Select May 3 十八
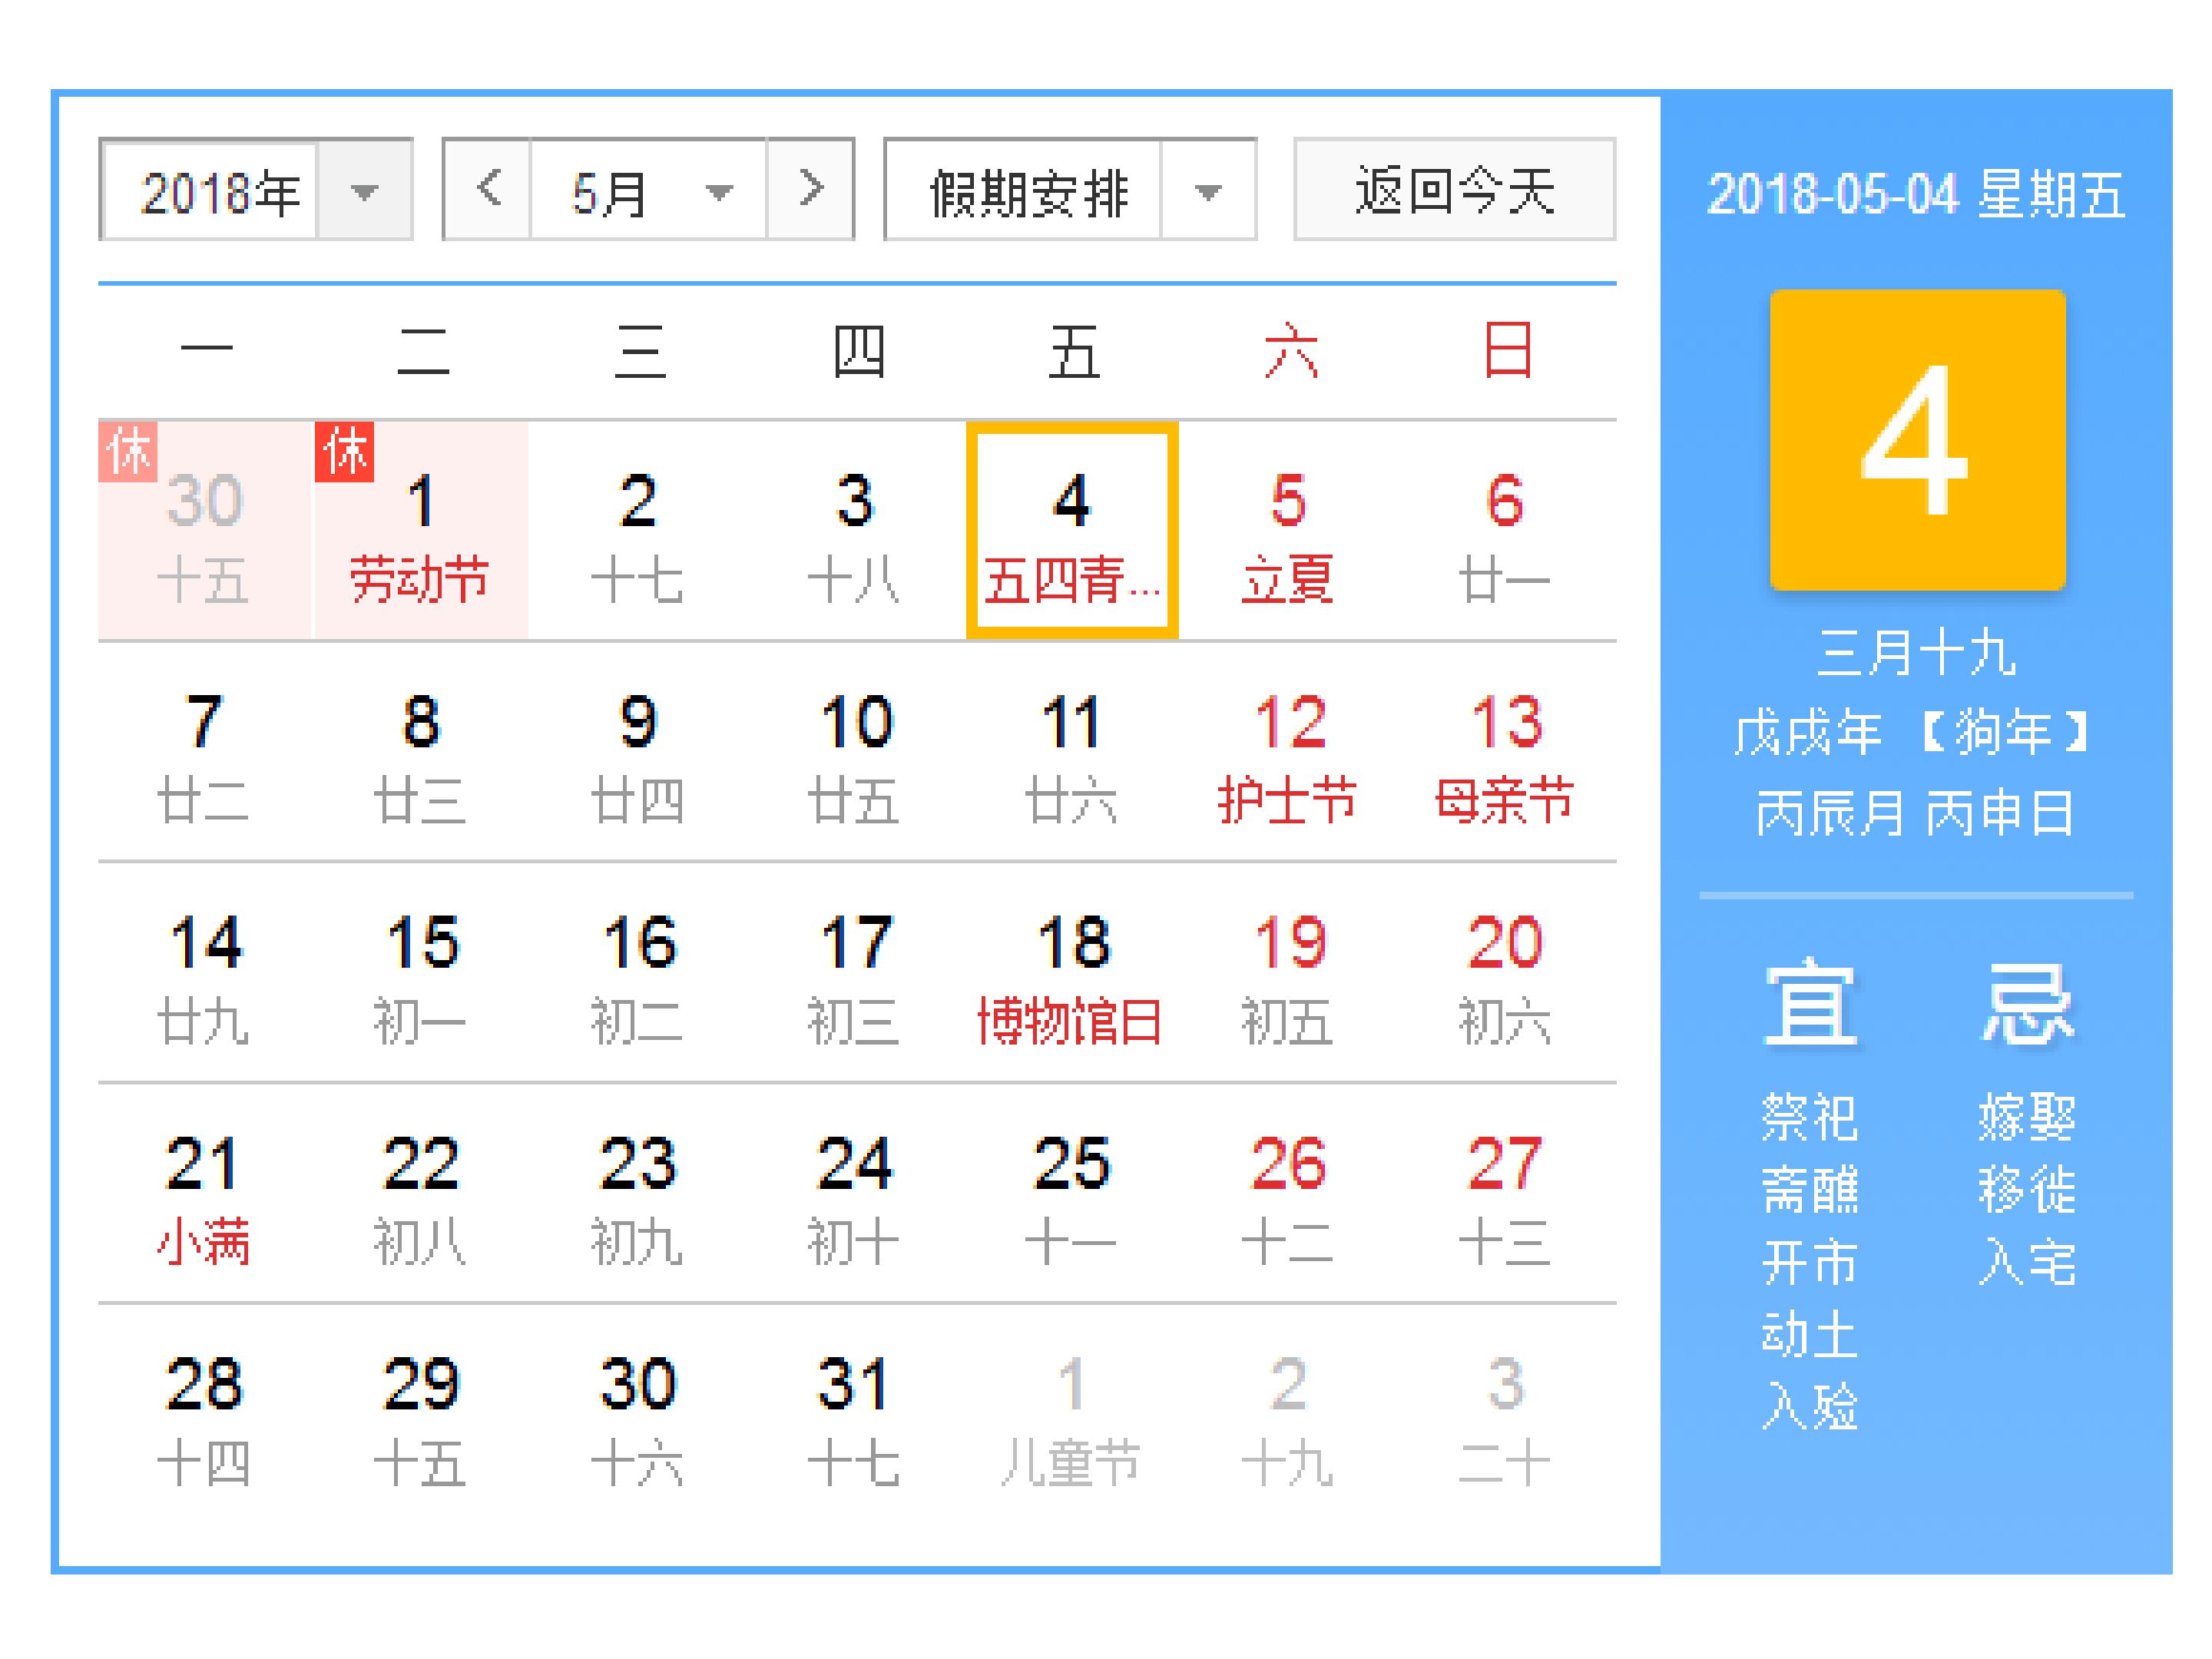 pos(855,530)
